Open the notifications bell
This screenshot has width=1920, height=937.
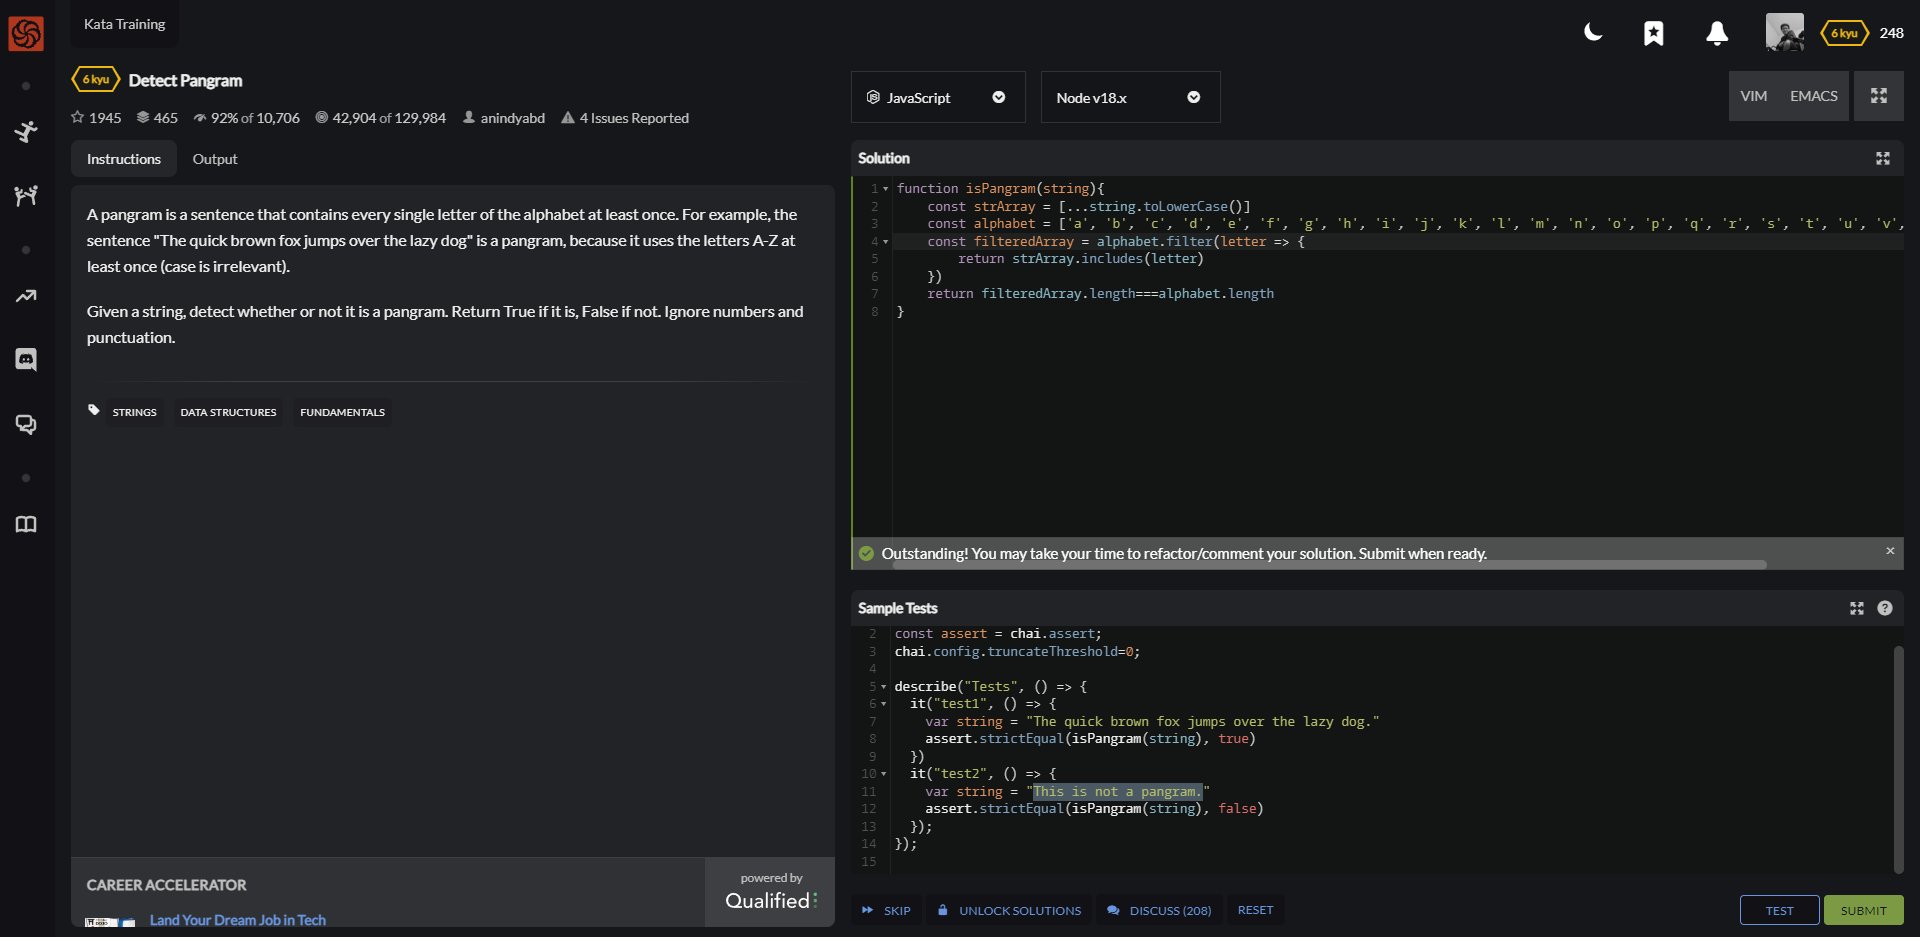coord(1717,34)
